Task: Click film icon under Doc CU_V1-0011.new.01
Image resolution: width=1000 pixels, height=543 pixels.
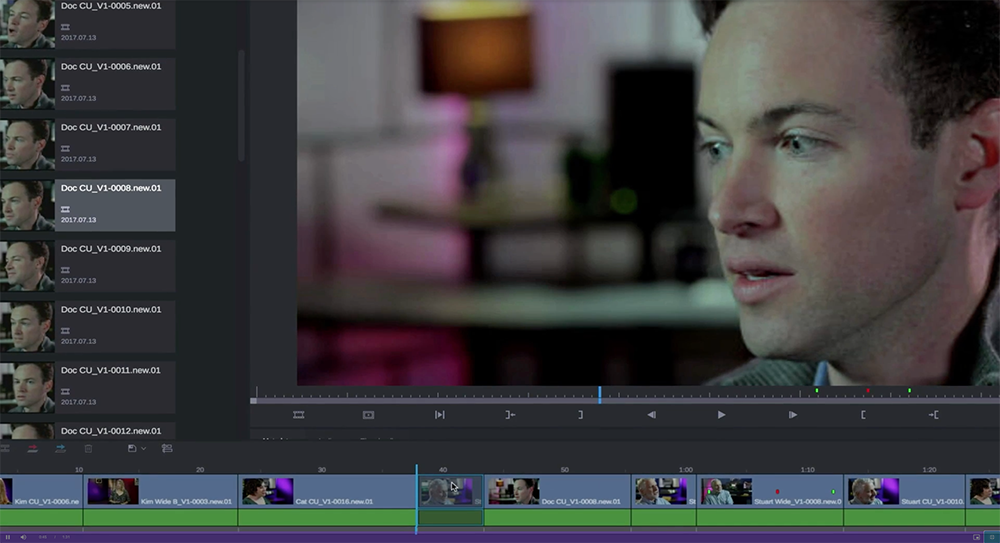Action: coord(65,391)
